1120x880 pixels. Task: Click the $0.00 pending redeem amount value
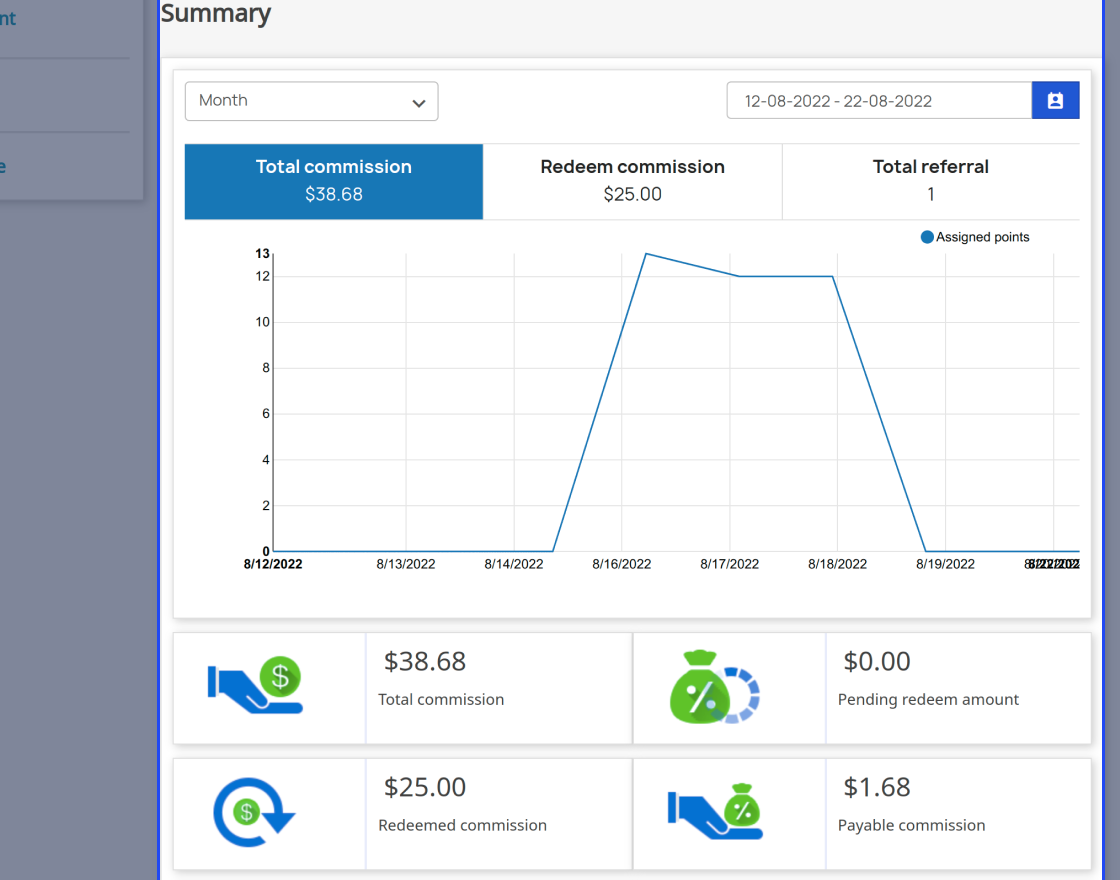click(876, 661)
